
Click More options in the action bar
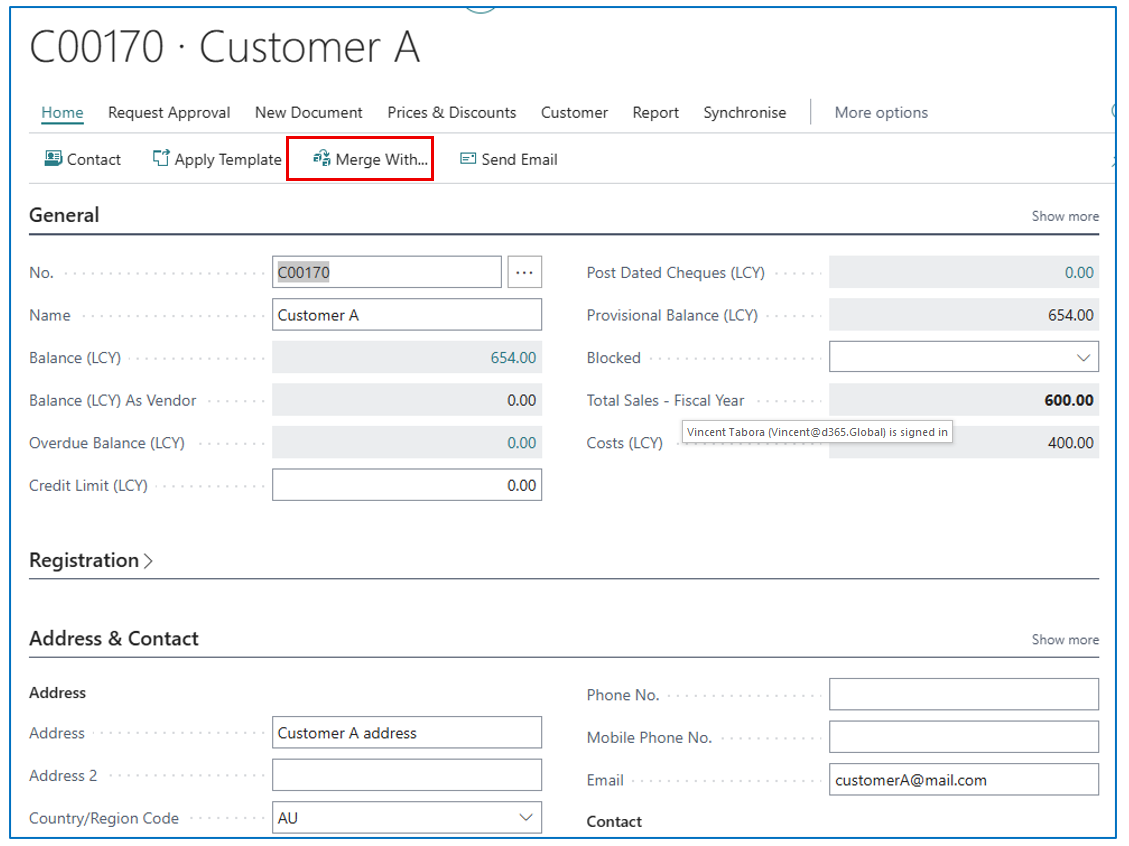tap(881, 113)
